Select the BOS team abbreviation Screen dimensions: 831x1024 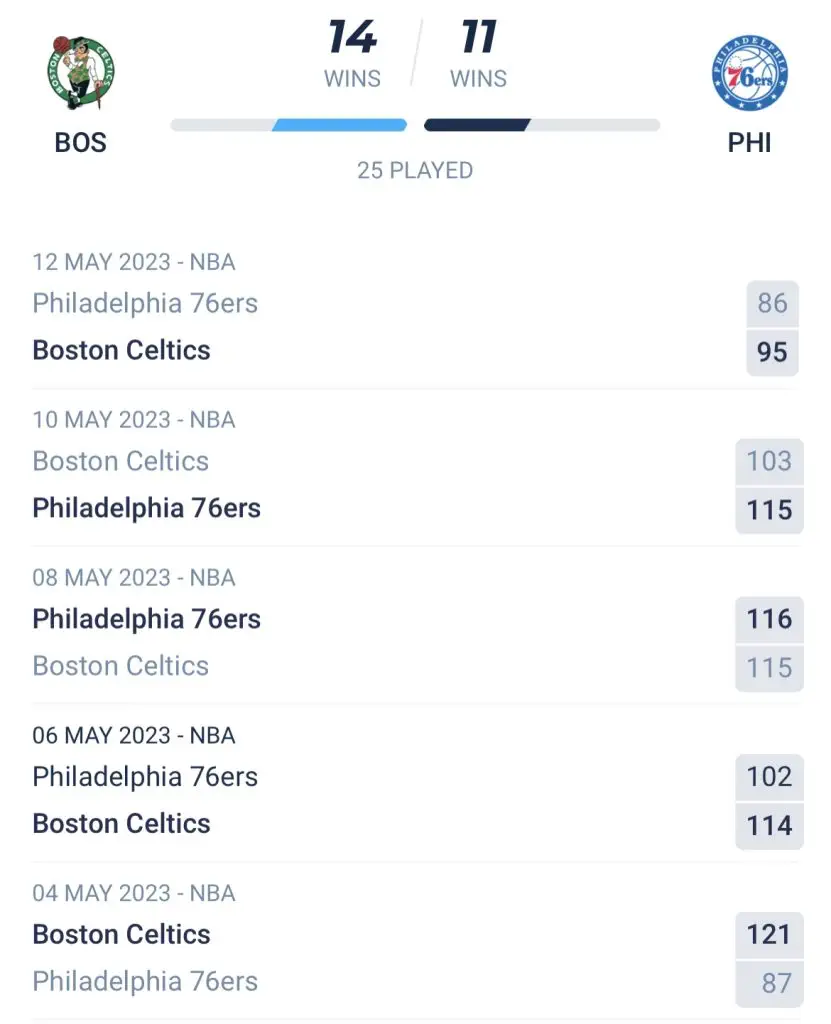(80, 142)
